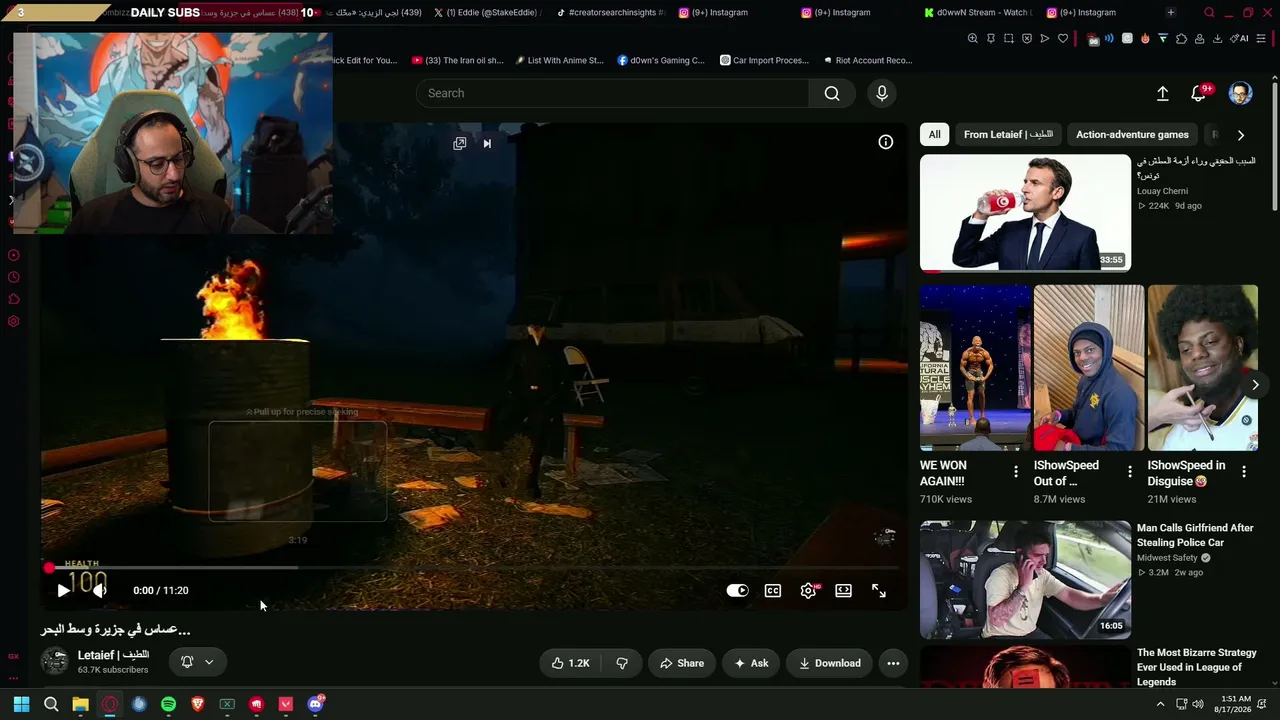1280x720 pixels.
Task: Open the YouTube upload/create icon
Action: click(1162, 93)
